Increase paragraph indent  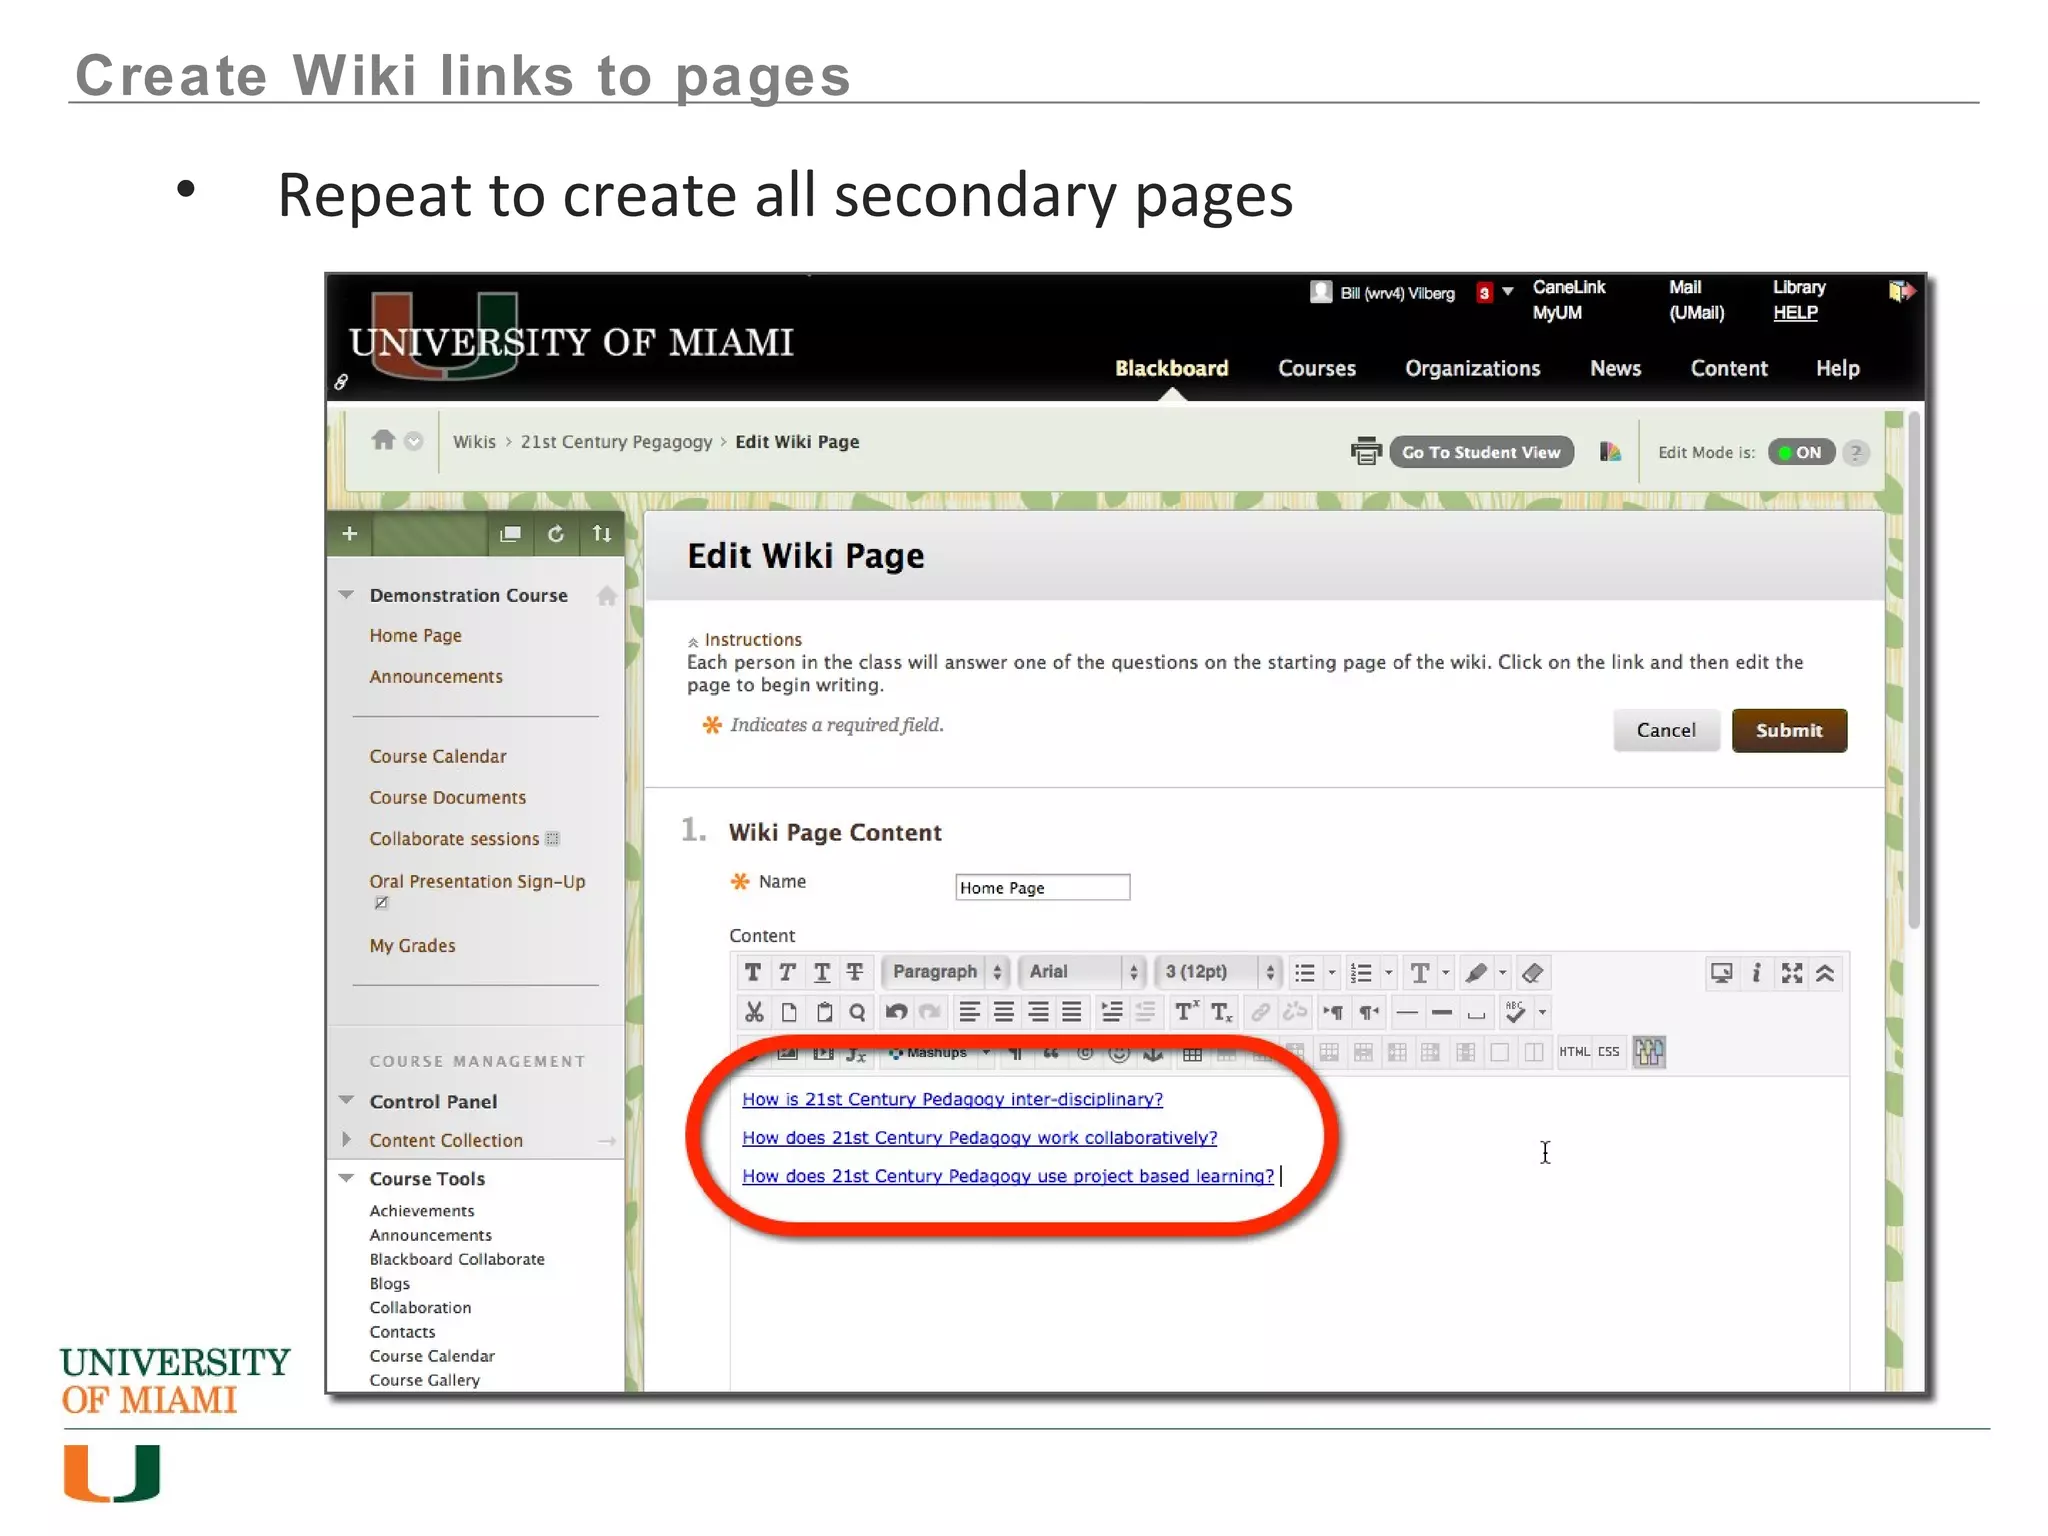(x=1111, y=1012)
